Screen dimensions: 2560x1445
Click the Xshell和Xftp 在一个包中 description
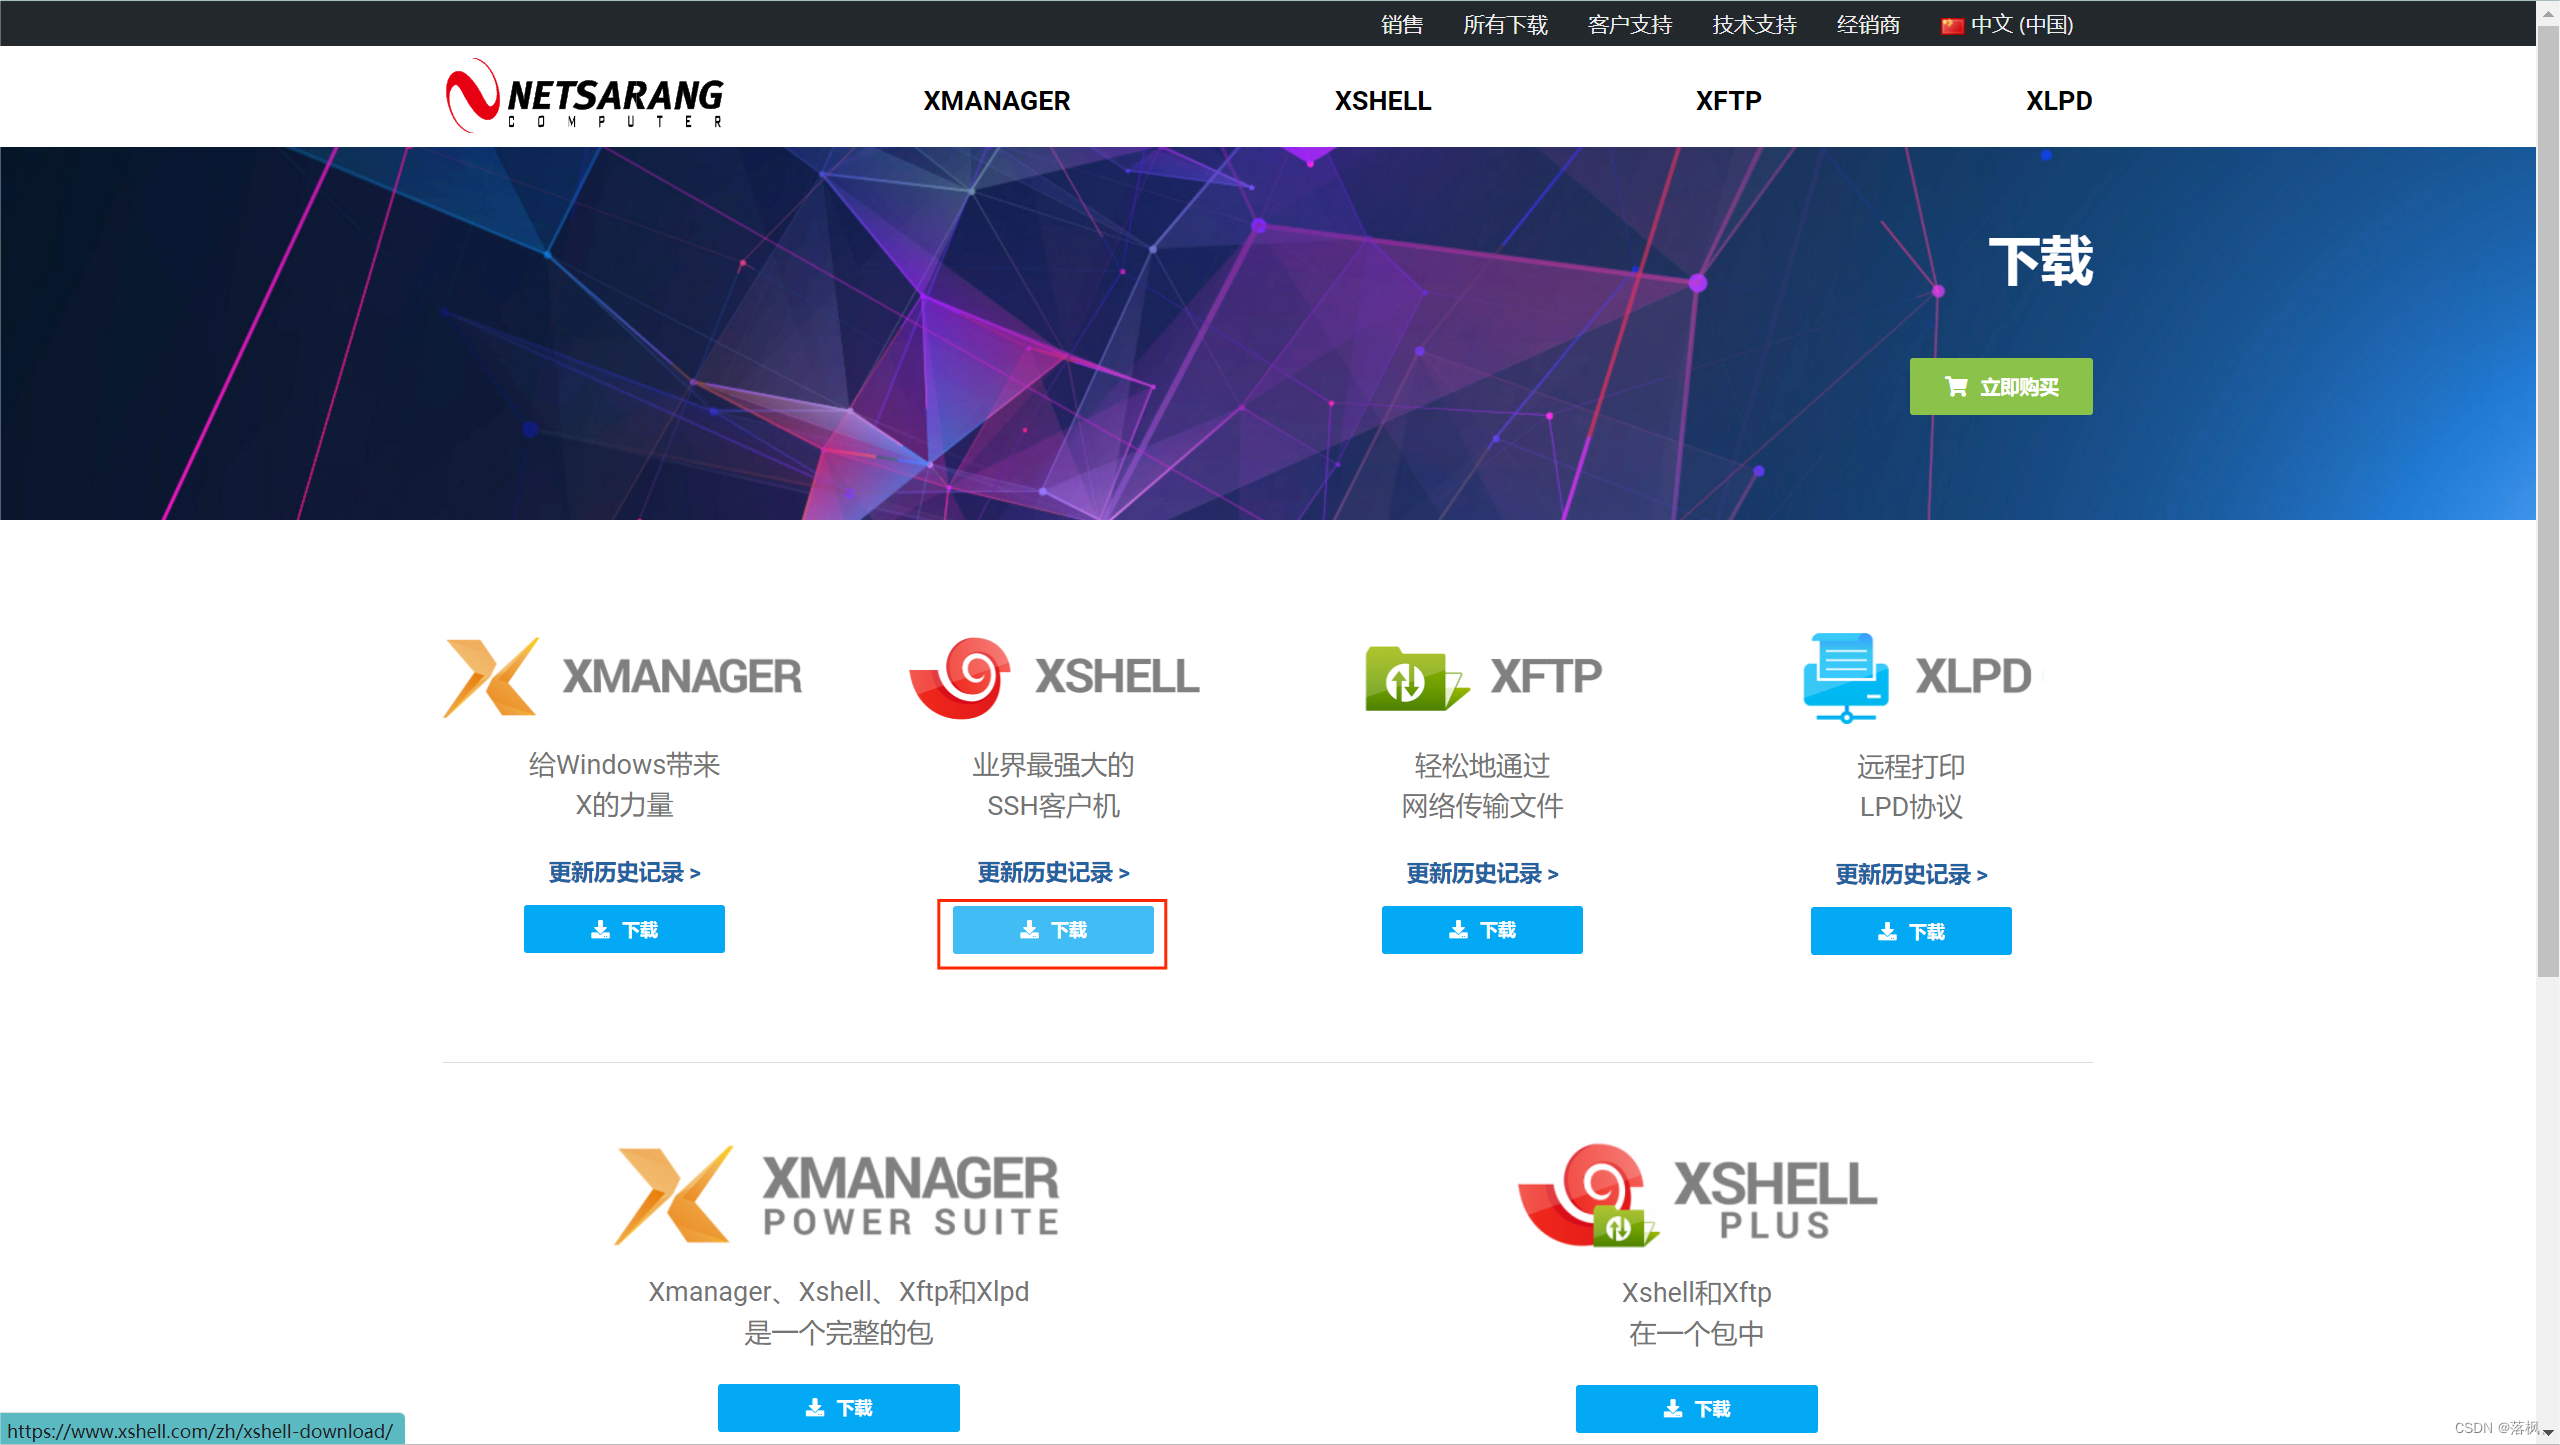pyautogui.click(x=1697, y=1313)
